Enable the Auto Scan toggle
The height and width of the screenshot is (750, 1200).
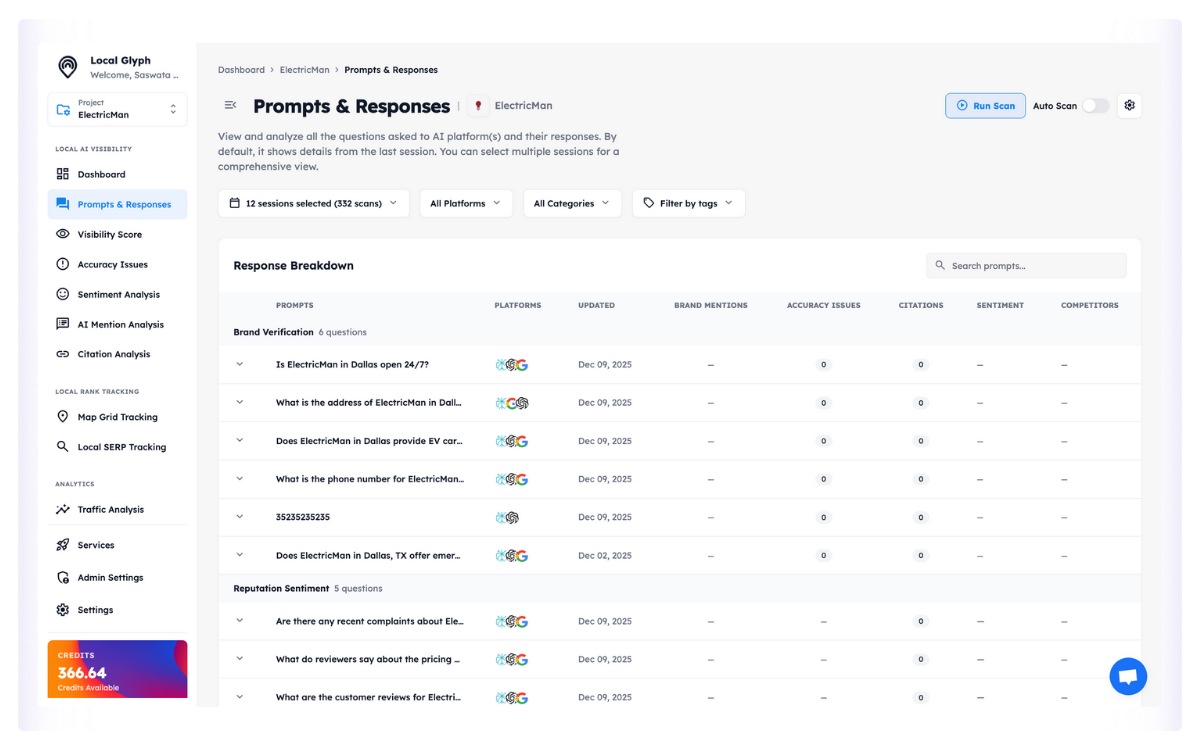click(1095, 106)
